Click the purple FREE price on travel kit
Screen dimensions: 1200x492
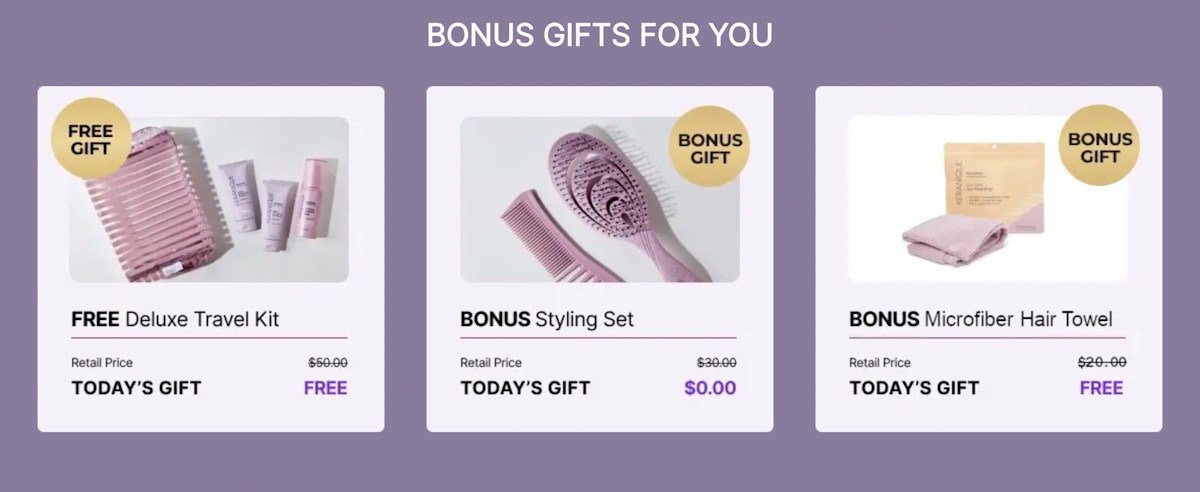coord(326,388)
